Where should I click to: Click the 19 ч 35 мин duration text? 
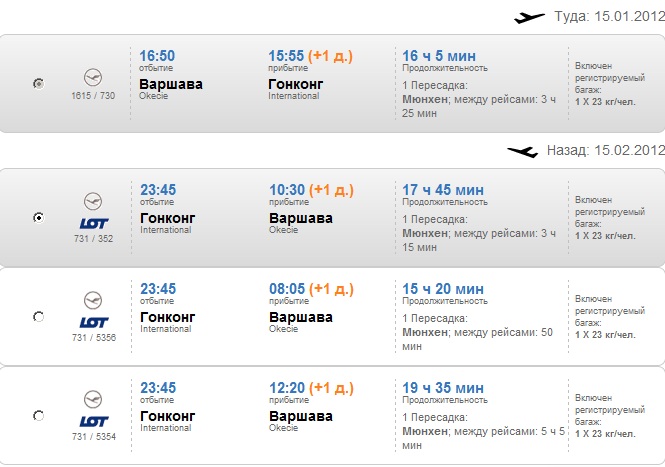443,388
